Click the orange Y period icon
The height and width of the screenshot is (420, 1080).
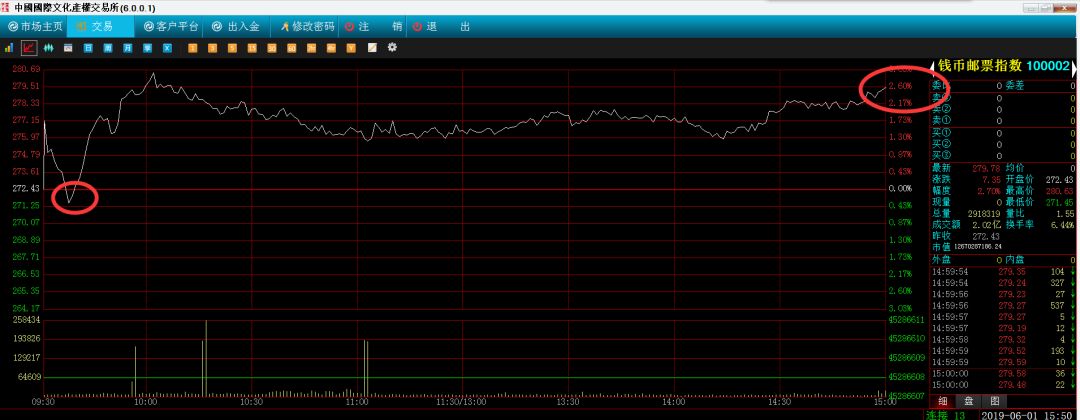click(x=351, y=48)
